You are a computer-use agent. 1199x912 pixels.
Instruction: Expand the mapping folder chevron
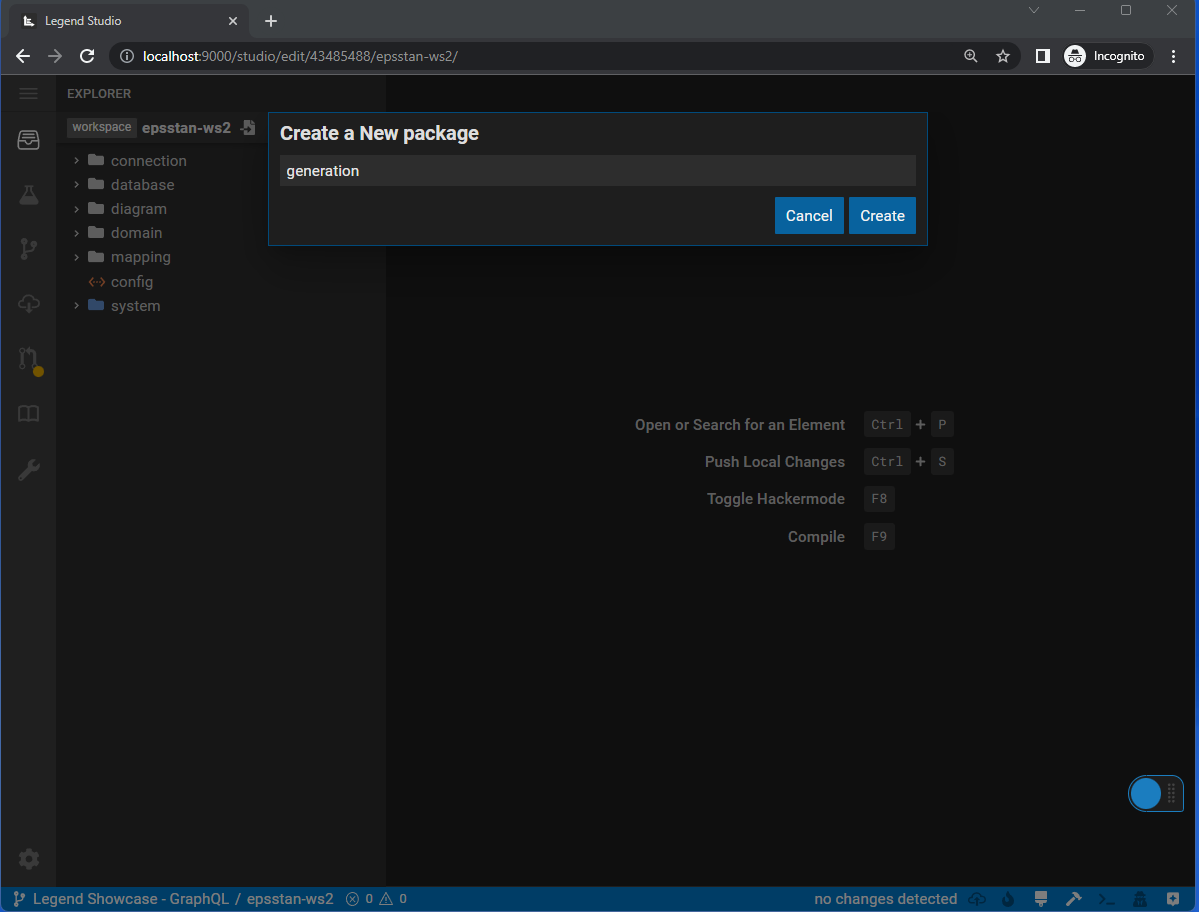(x=76, y=257)
